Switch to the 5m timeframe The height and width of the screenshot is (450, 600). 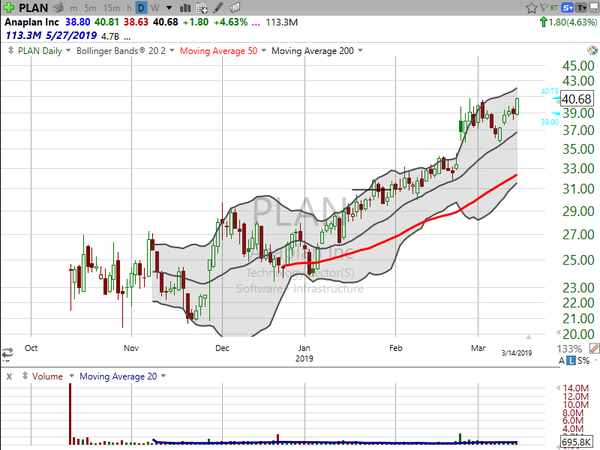pos(90,8)
